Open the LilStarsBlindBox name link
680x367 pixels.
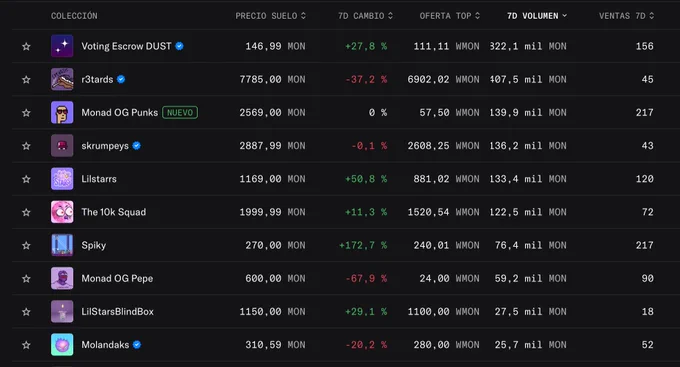pos(118,311)
